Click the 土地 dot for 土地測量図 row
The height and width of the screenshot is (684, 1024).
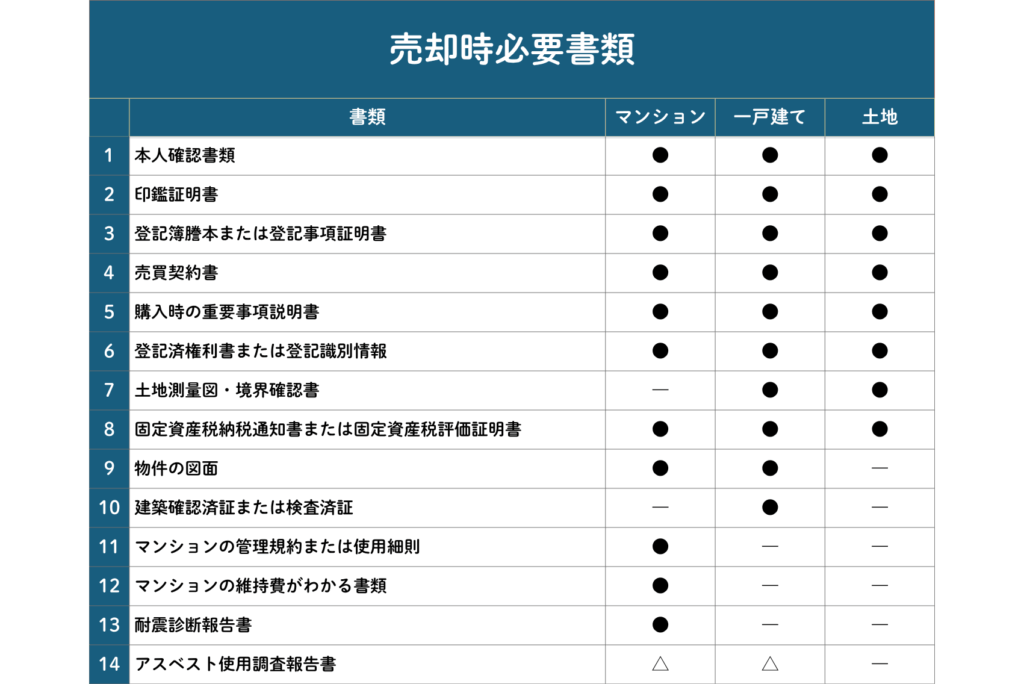[x=880, y=390]
